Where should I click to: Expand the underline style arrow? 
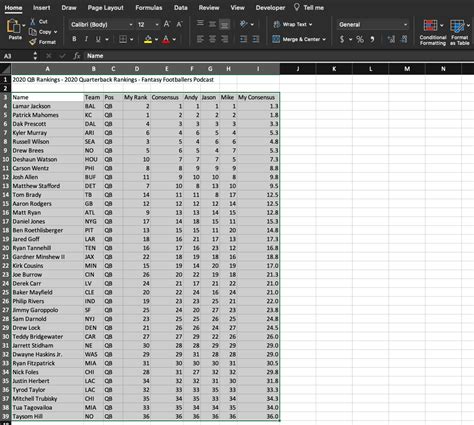coord(107,39)
